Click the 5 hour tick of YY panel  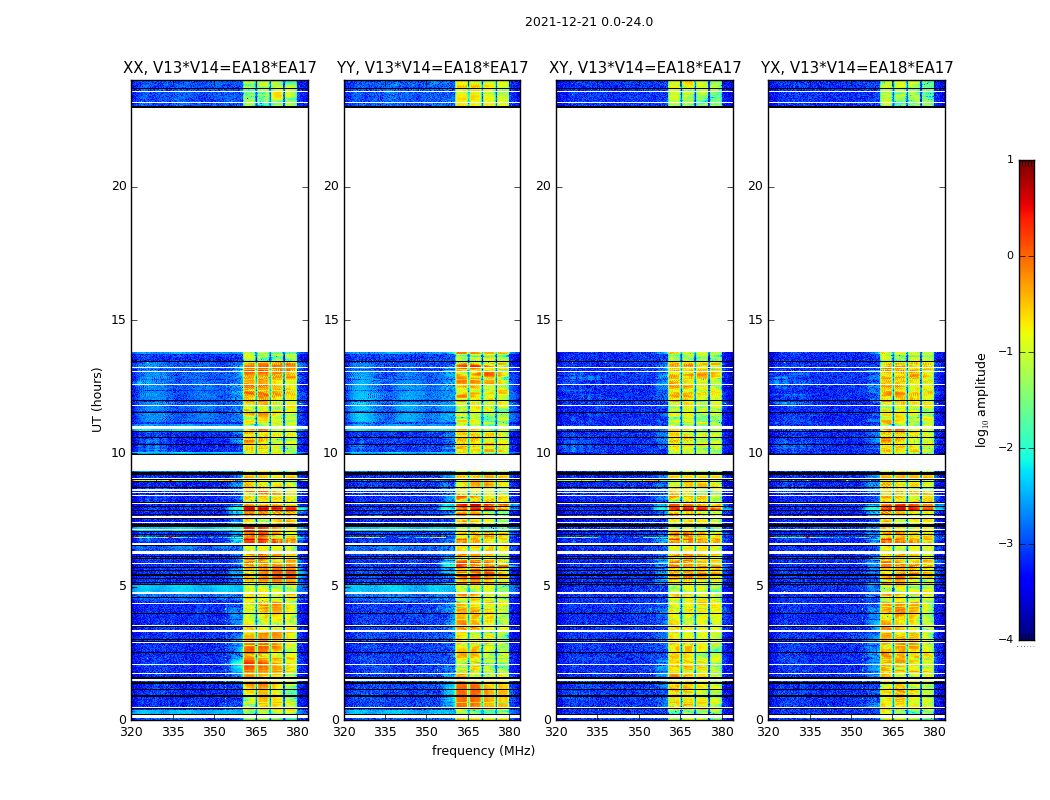(x=335, y=586)
